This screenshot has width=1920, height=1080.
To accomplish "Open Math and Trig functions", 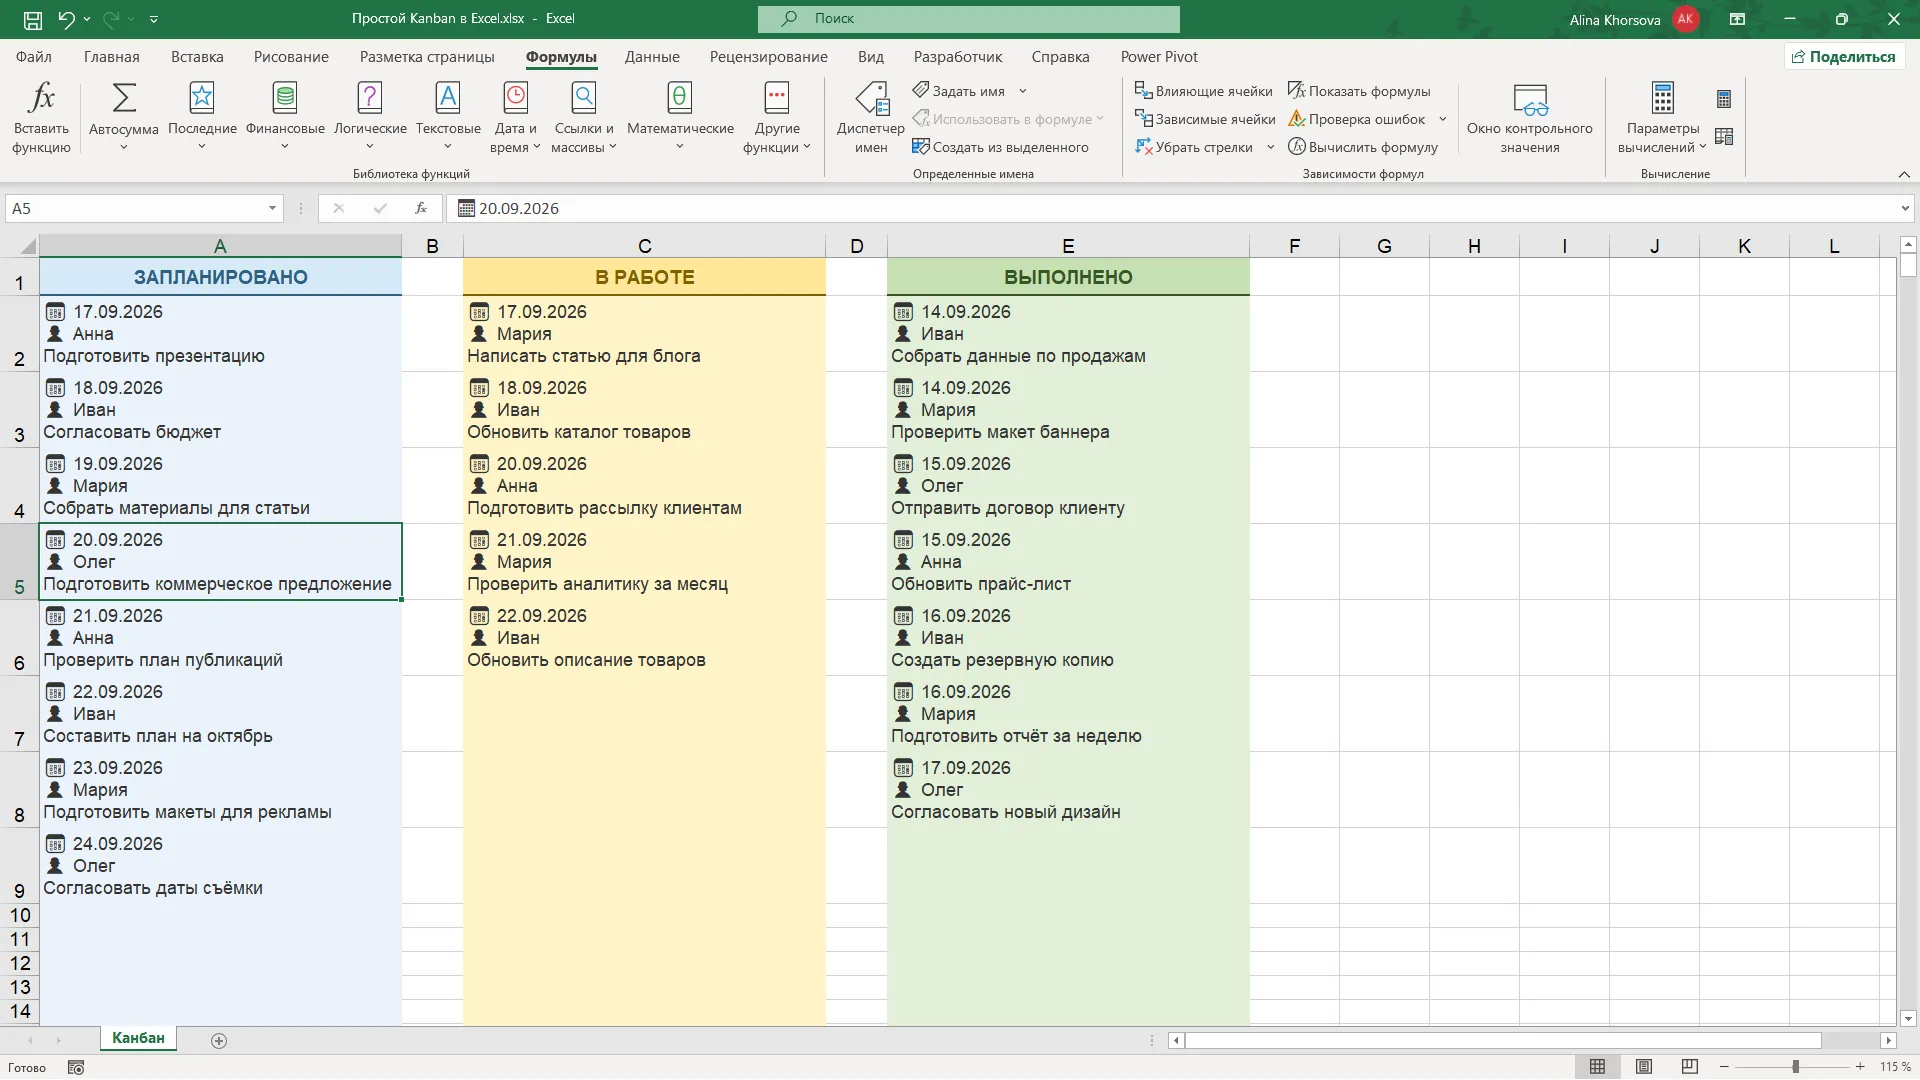I will (680, 118).
